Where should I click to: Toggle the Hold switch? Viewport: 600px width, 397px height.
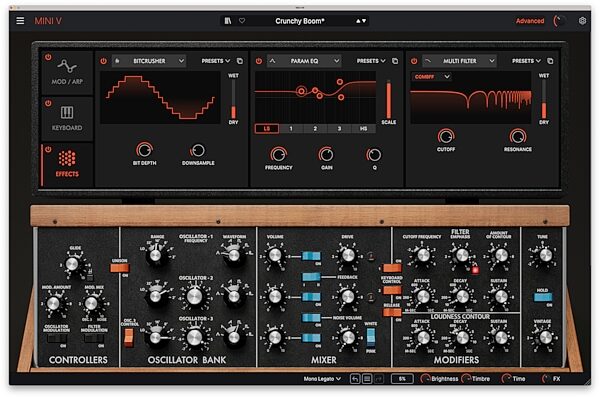click(x=543, y=297)
